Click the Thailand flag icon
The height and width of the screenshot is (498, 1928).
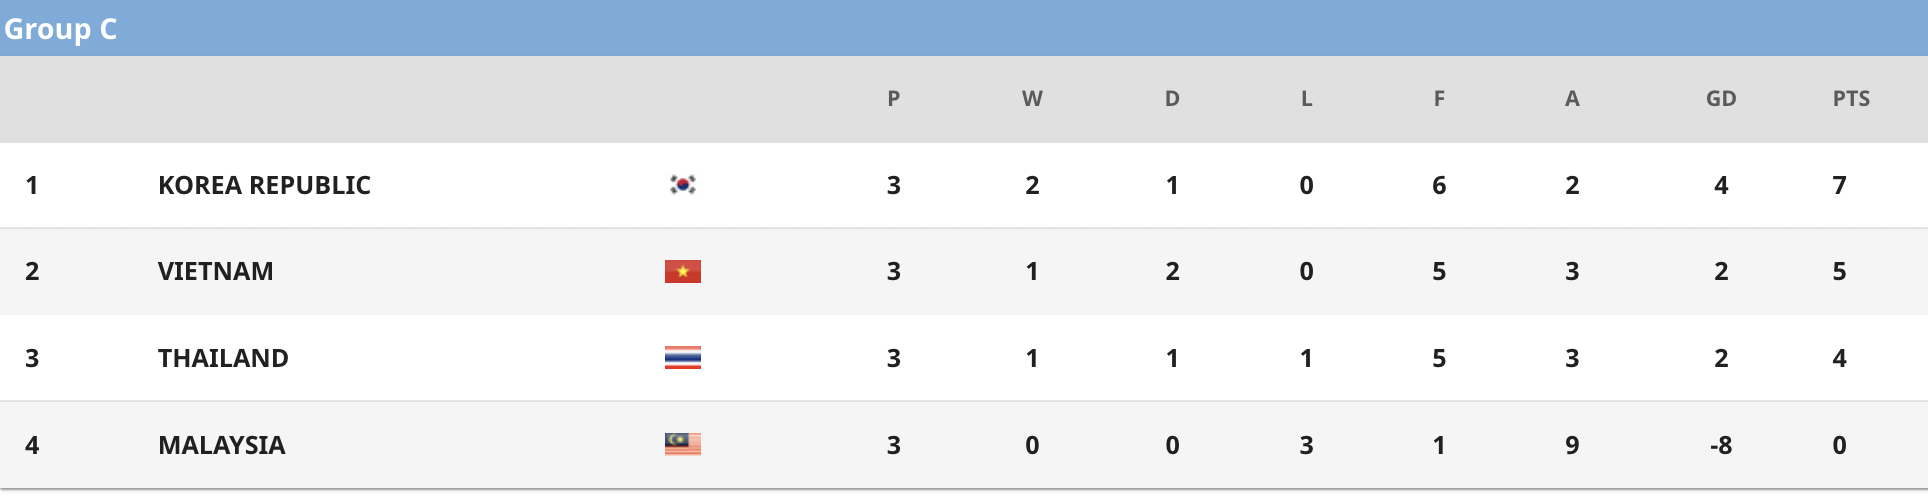[683, 358]
